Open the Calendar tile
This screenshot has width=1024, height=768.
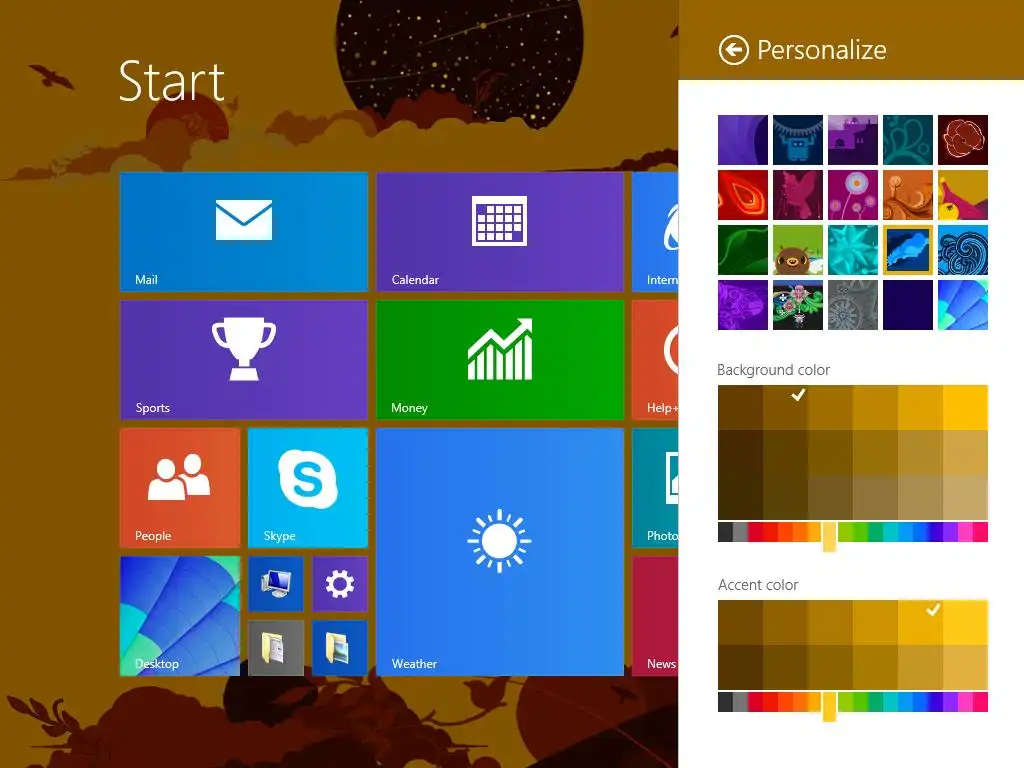point(500,231)
